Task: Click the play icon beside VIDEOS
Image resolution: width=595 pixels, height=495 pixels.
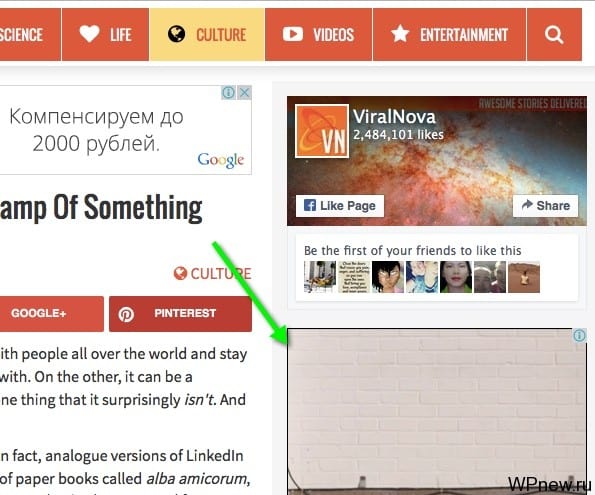Action: point(293,34)
